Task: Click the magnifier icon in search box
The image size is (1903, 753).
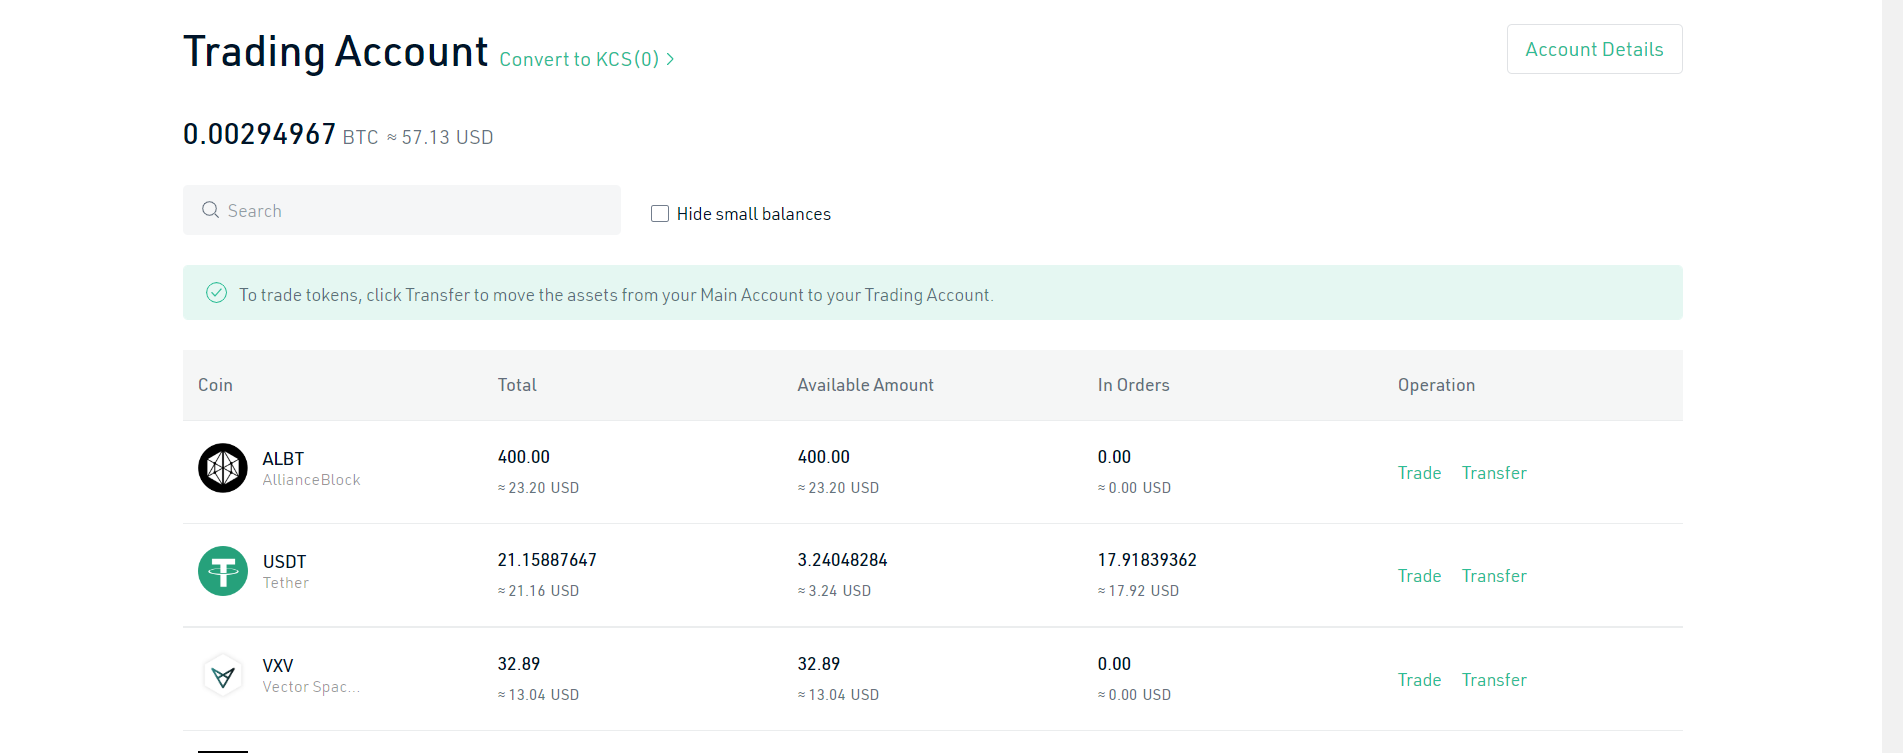Action: tap(210, 210)
